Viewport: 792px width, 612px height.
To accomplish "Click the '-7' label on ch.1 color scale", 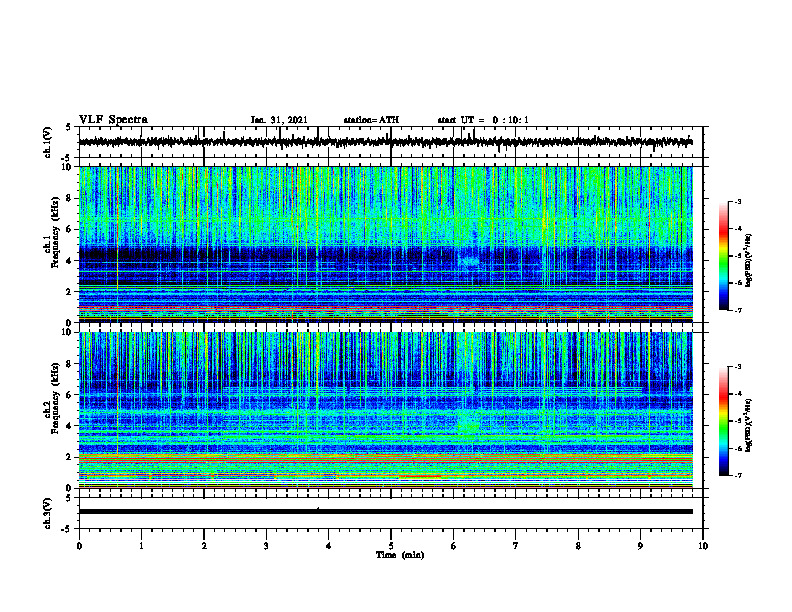I will pyautogui.click(x=738, y=310).
